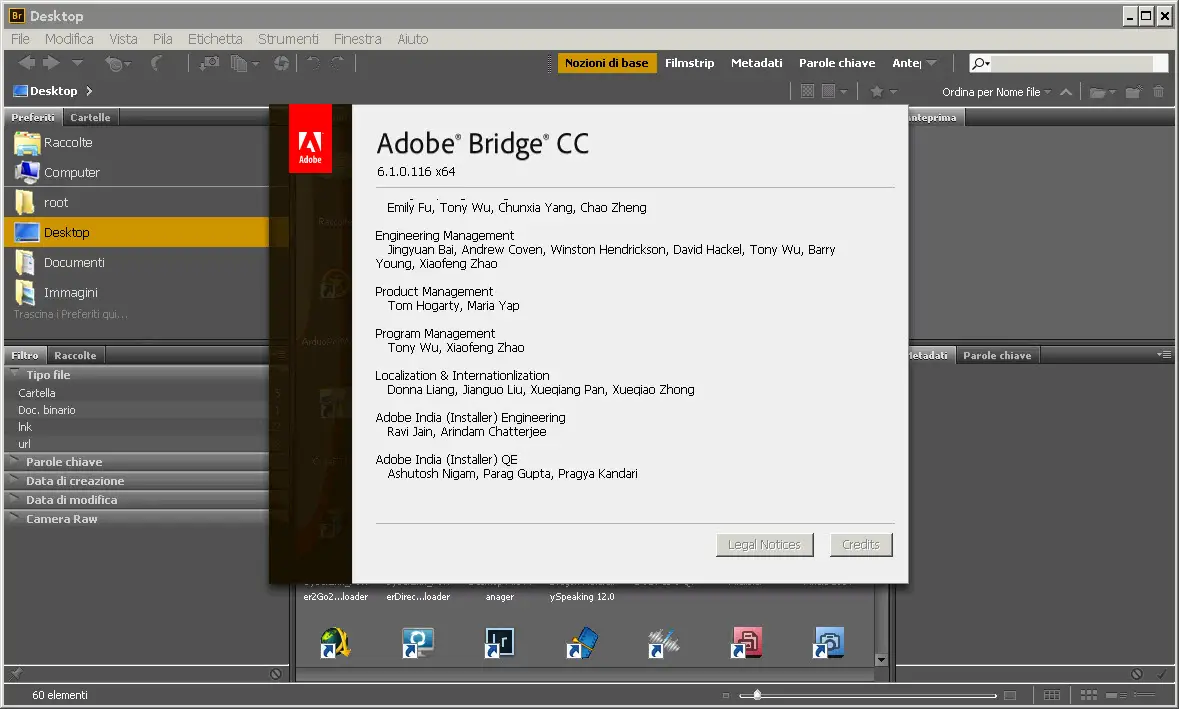Click the clear filter icon in Filtro panel
The height and width of the screenshot is (709, 1179).
(276, 674)
